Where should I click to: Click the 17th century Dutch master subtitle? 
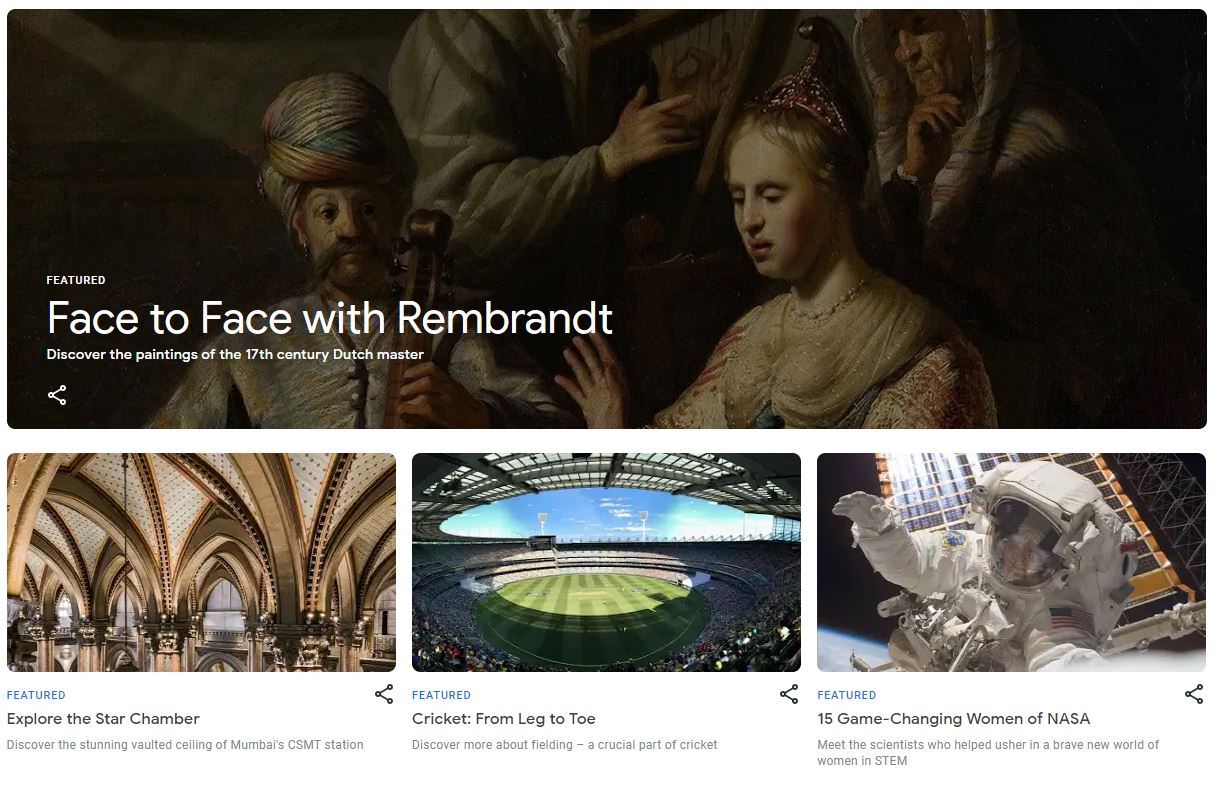click(235, 354)
